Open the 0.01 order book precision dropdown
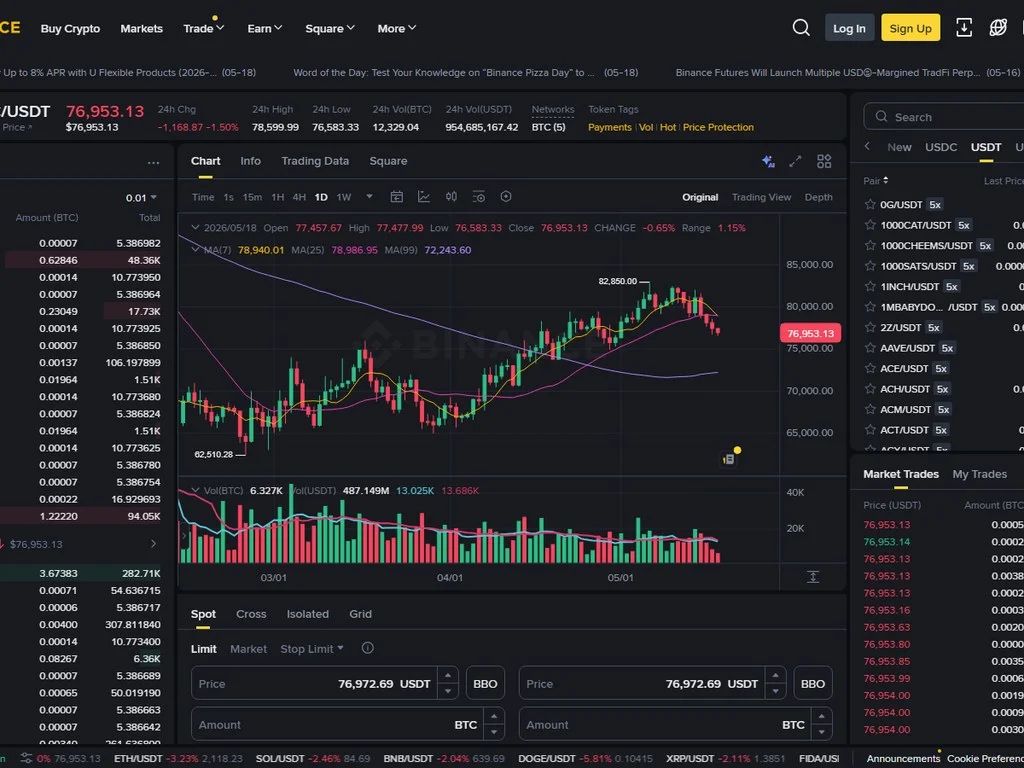This screenshot has width=1024, height=768. point(141,197)
